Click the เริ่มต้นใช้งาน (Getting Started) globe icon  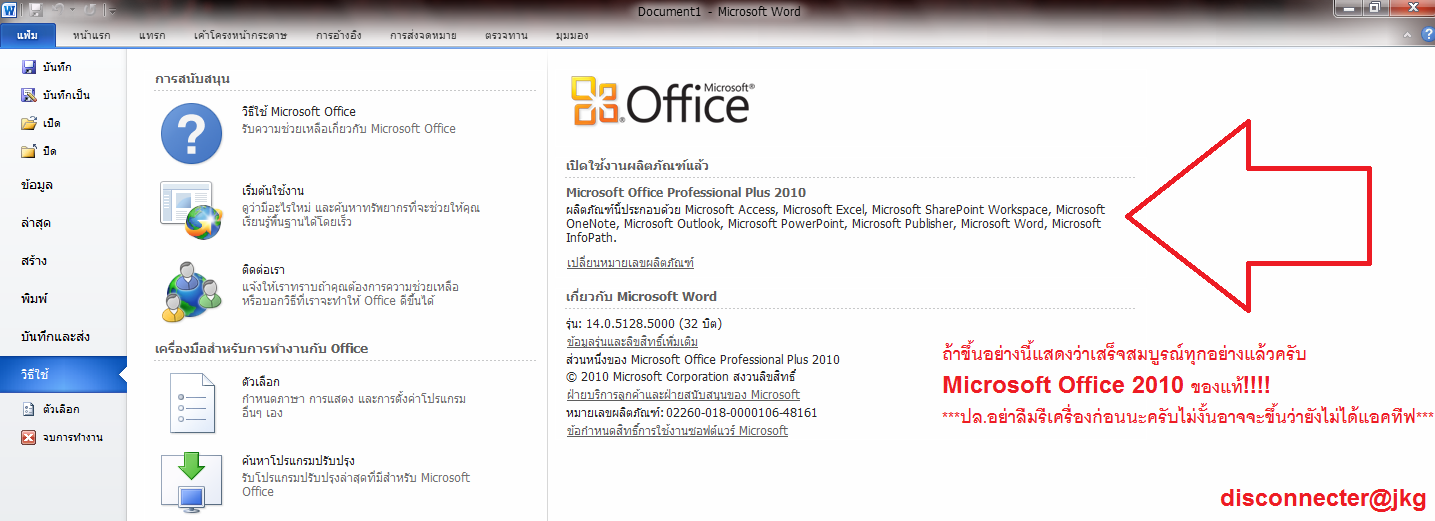pyautogui.click(x=191, y=209)
